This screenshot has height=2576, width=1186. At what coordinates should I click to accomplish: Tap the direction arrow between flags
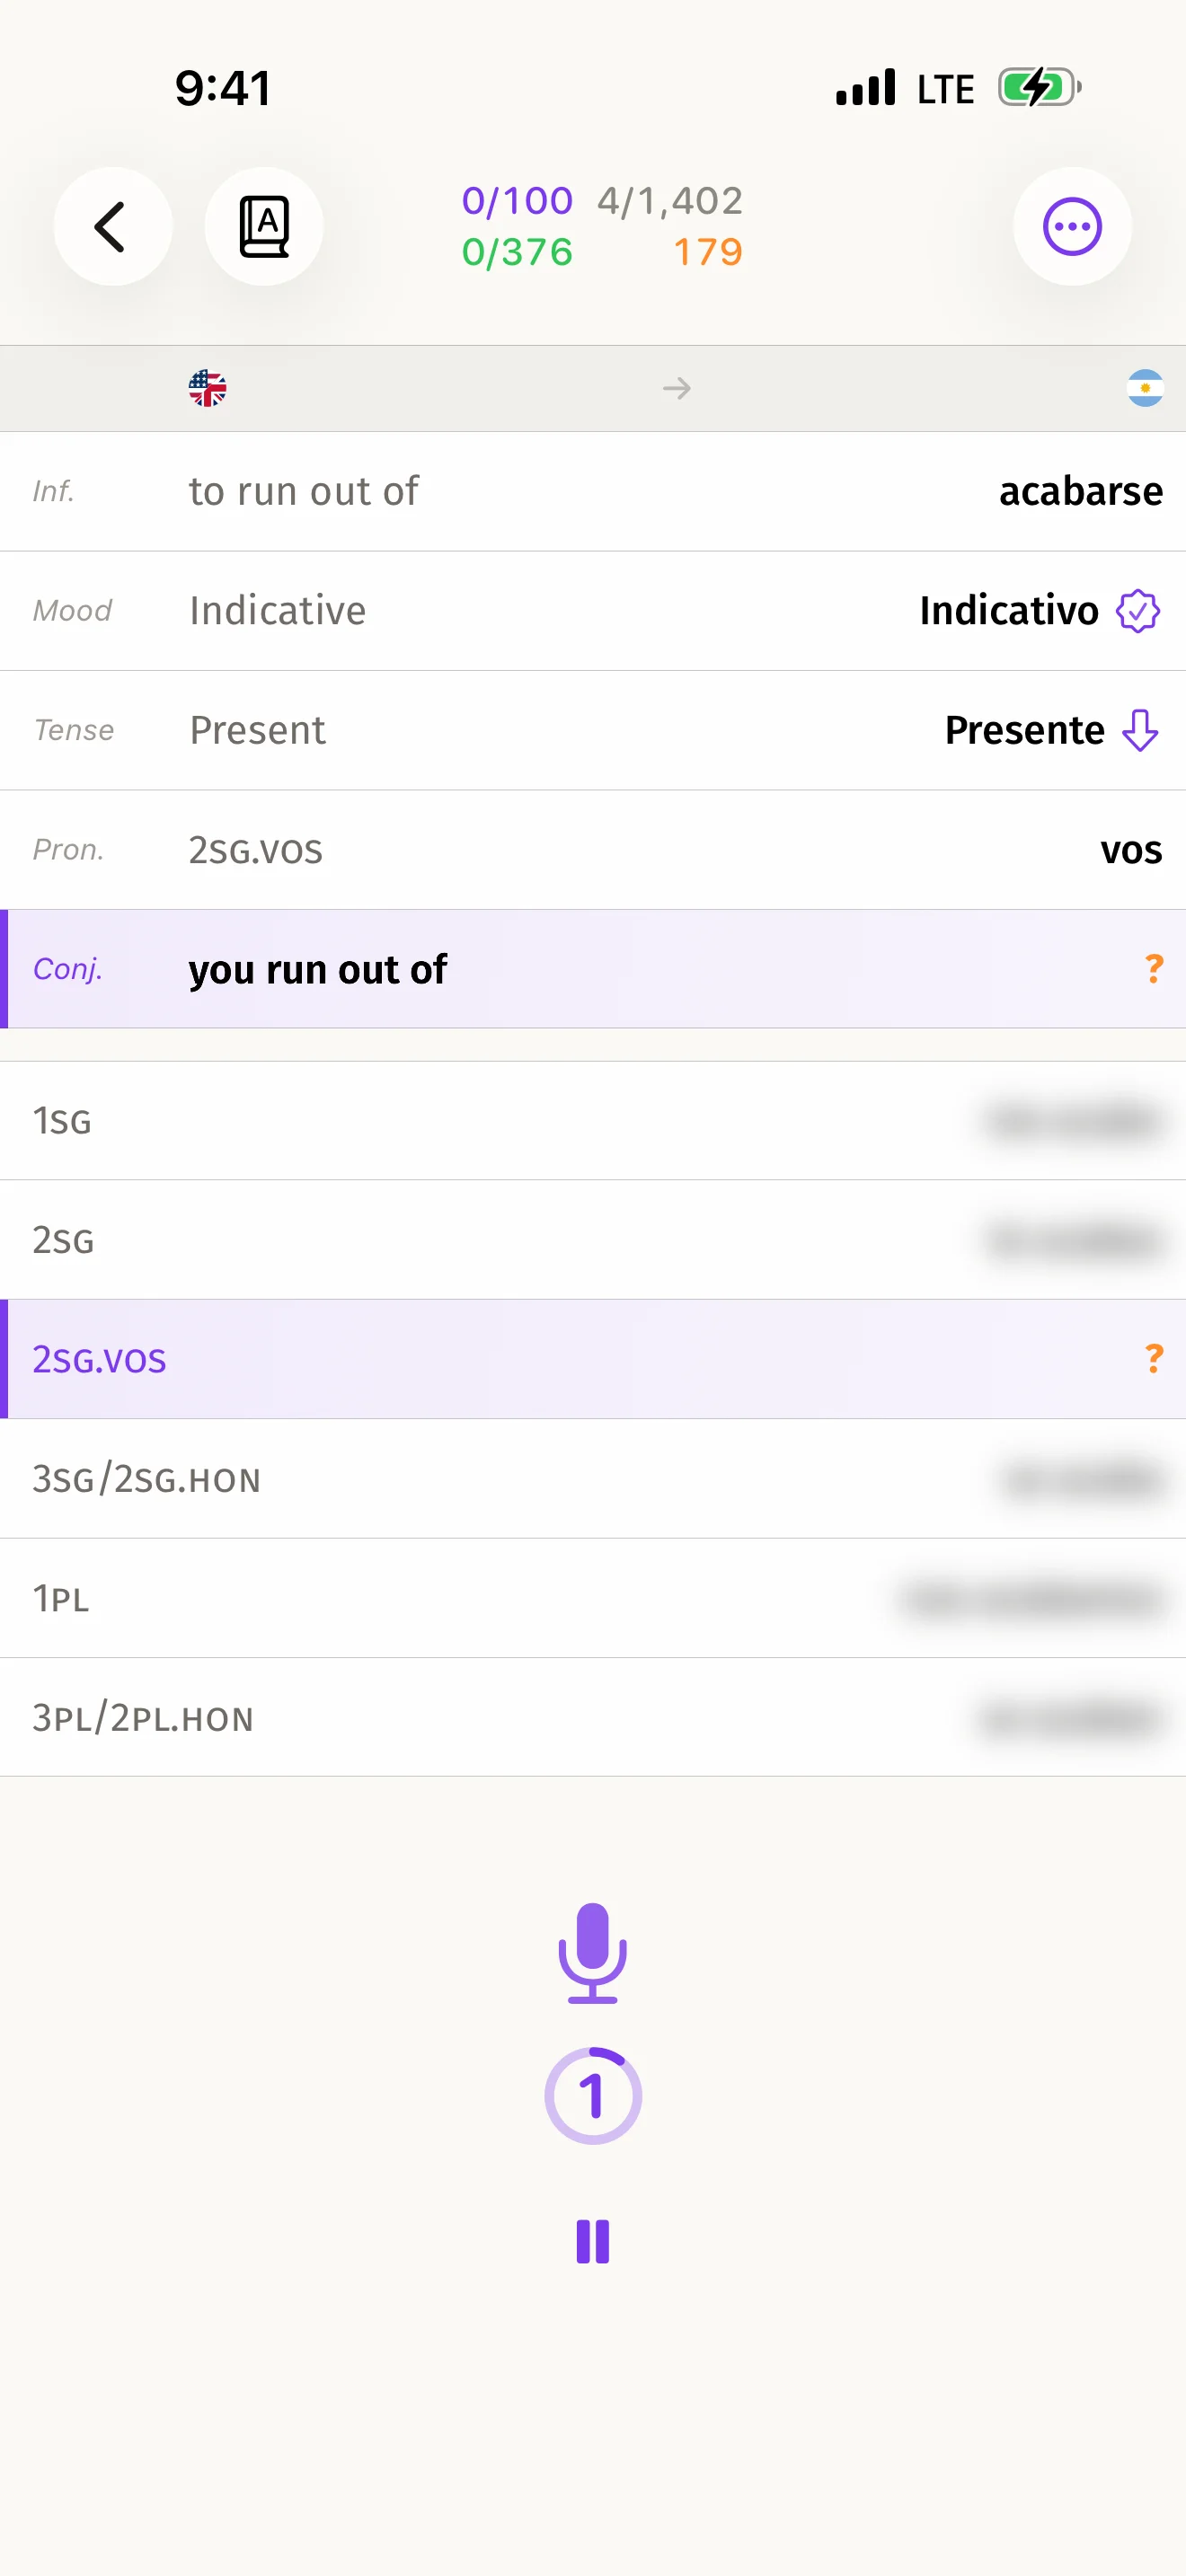[677, 388]
